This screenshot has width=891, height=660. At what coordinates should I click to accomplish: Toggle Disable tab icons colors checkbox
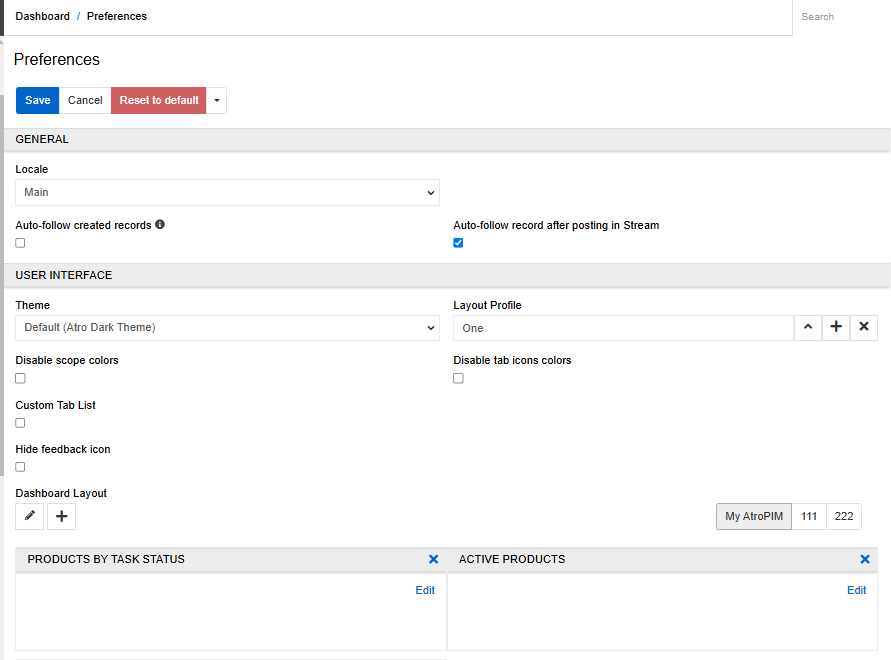(x=458, y=378)
